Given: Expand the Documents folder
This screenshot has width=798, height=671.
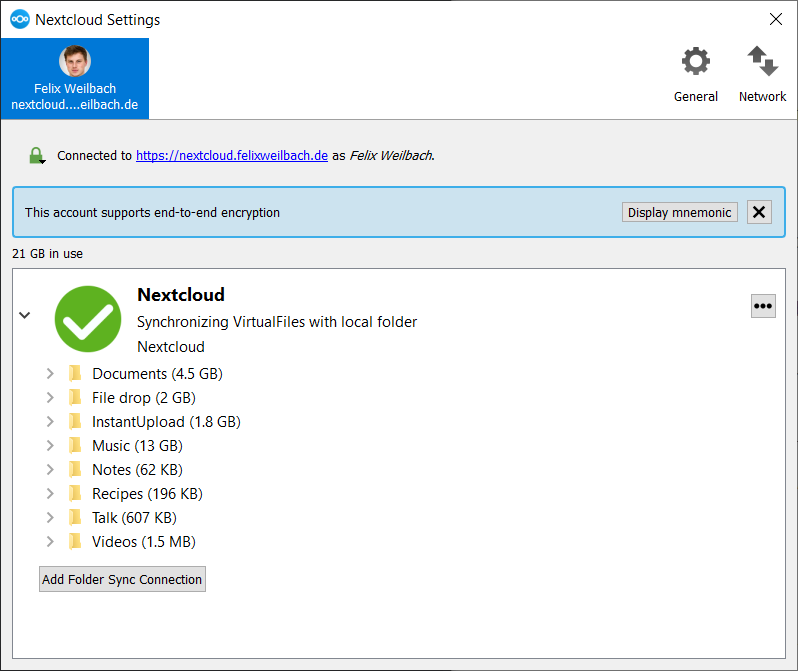Looking at the screenshot, I should [49, 374].
